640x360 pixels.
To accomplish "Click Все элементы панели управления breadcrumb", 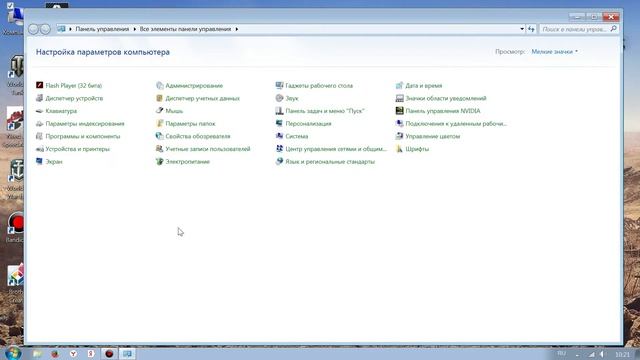I will click(185, 29).
